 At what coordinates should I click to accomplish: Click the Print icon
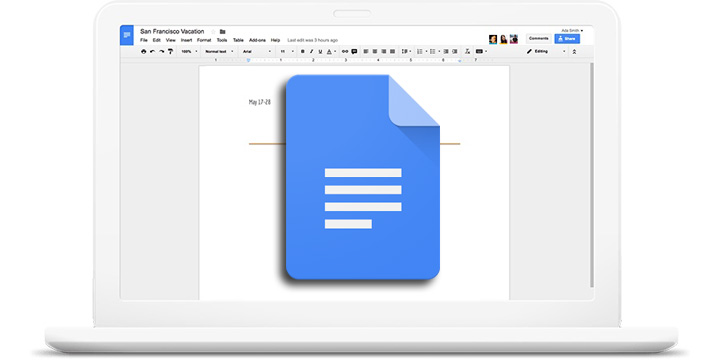point(144,51)
